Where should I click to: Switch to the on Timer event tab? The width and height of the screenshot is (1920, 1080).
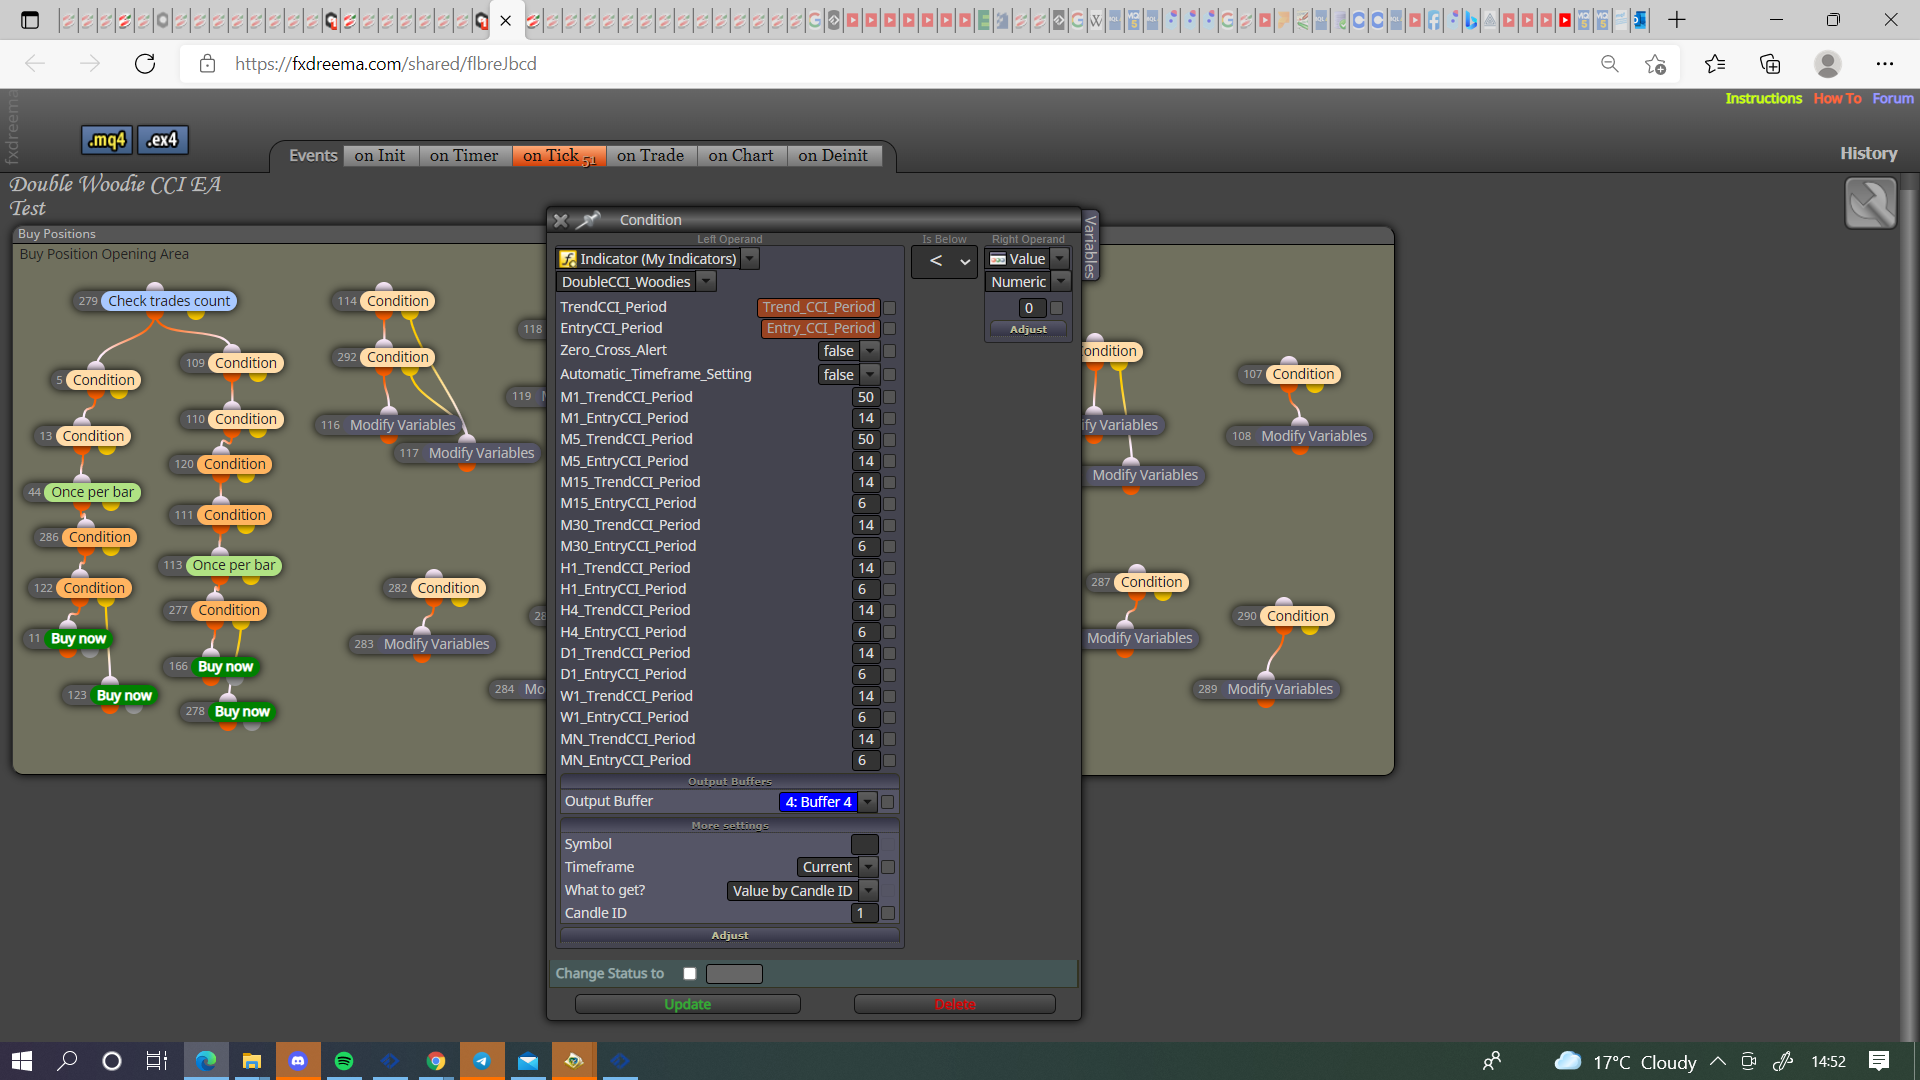point(464,155)
